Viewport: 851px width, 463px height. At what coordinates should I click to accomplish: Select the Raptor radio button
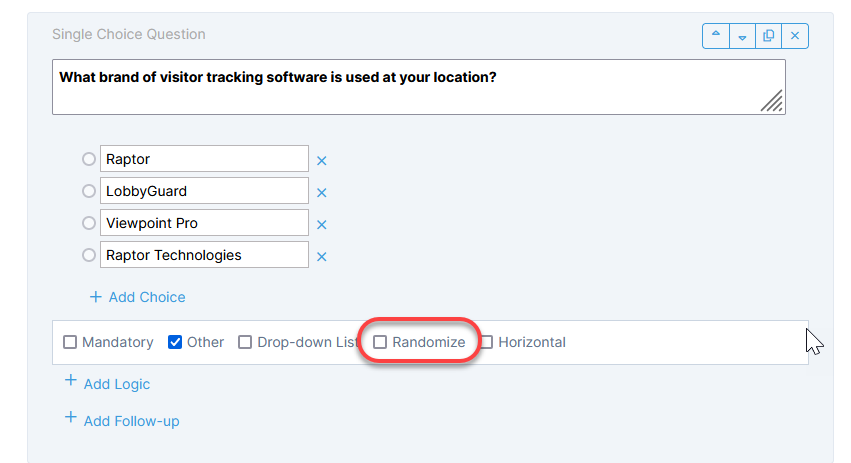coord(89,159)
